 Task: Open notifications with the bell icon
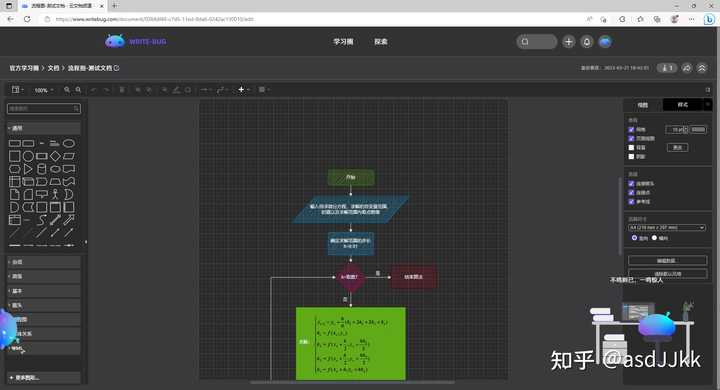(x=587, y=42)
